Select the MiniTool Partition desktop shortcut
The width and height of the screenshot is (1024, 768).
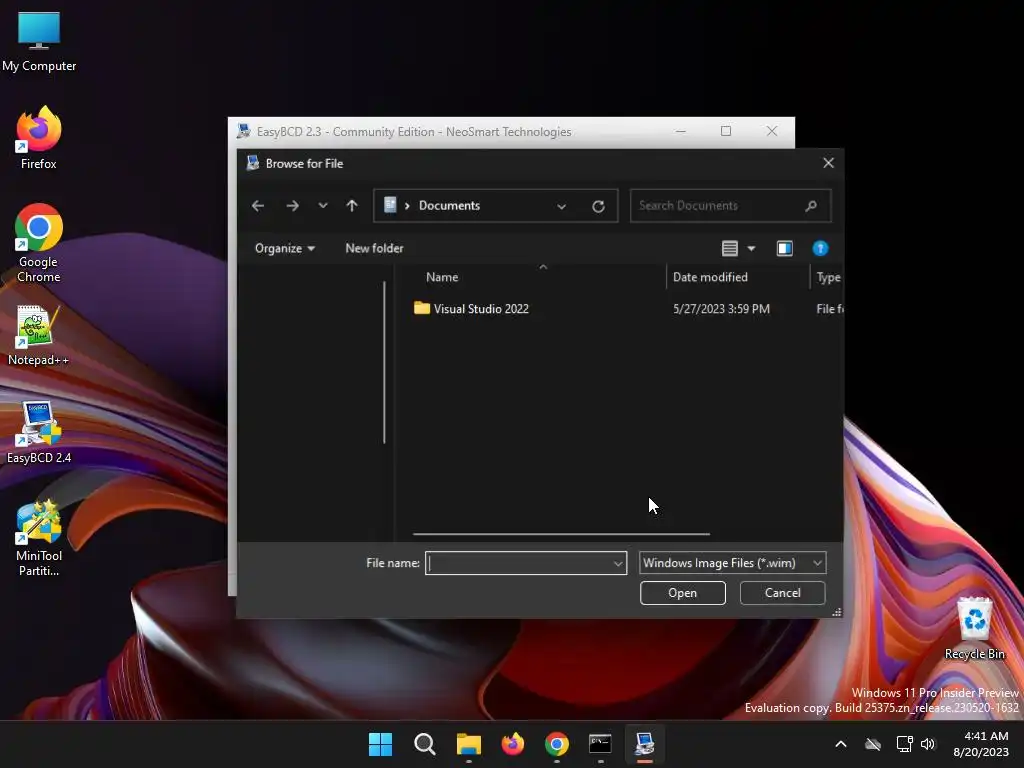point(39,538)
